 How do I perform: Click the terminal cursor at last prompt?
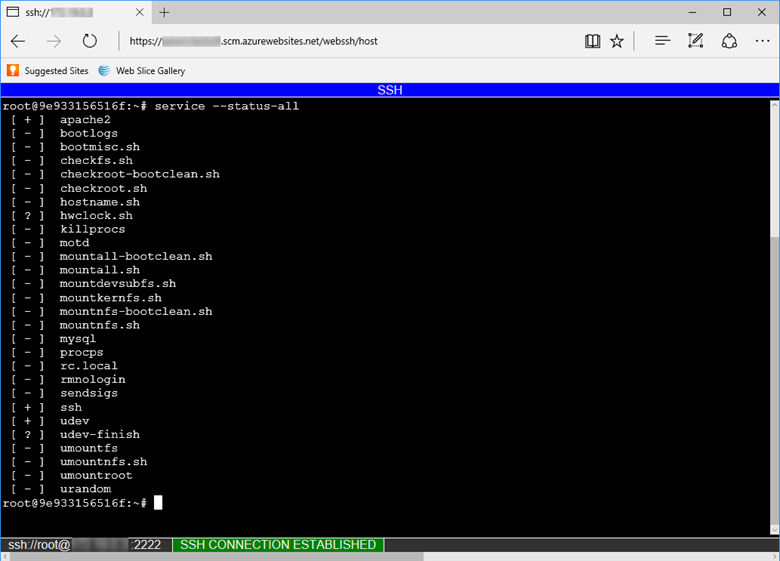pos(158,503)
